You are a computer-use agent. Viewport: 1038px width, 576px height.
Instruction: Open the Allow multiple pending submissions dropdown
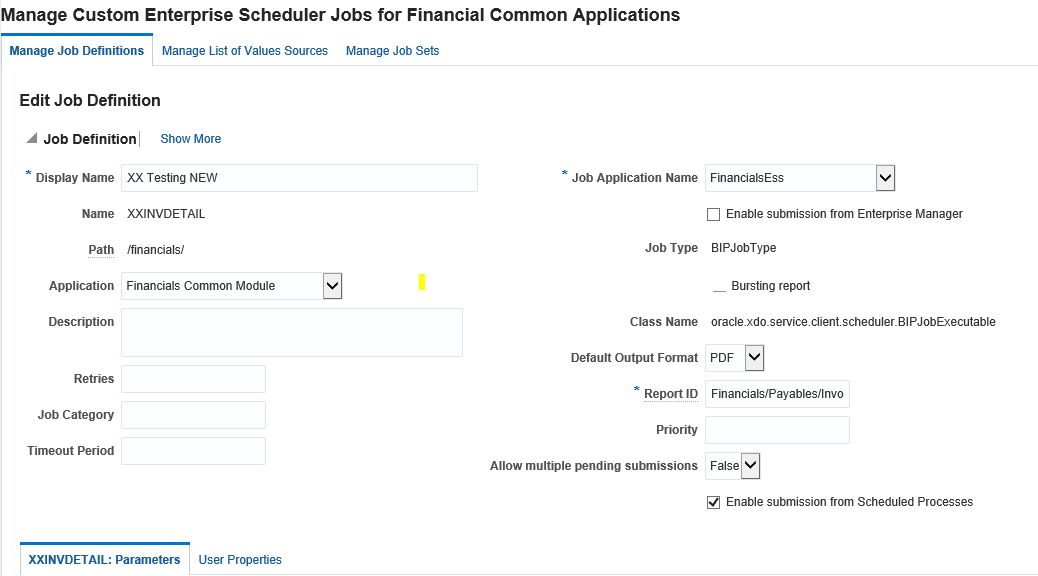(x=749, y=465)
